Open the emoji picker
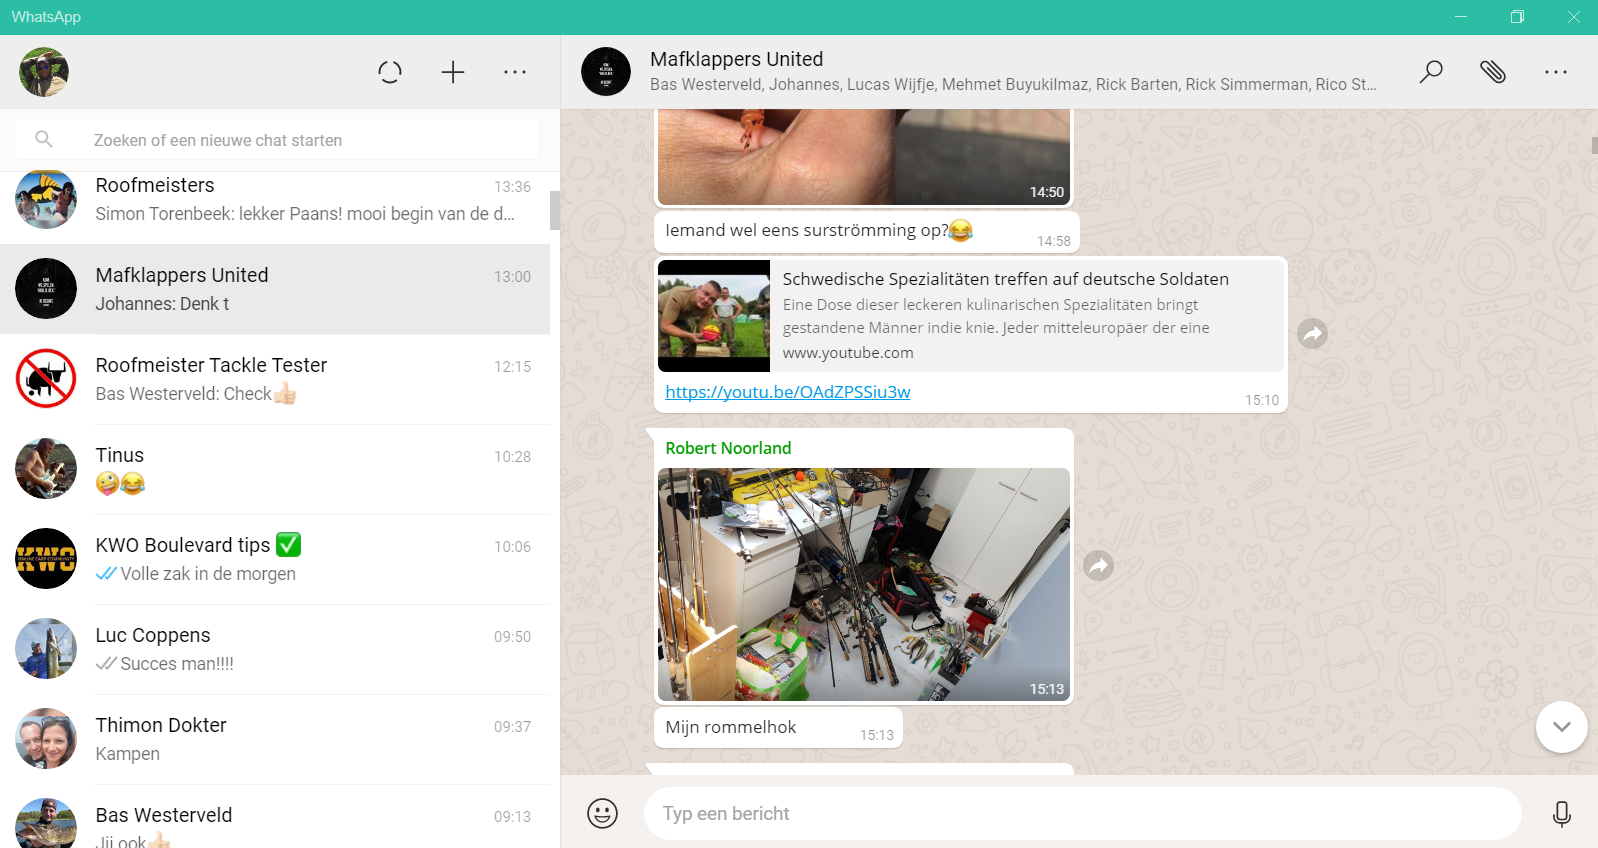 point(602,813)
